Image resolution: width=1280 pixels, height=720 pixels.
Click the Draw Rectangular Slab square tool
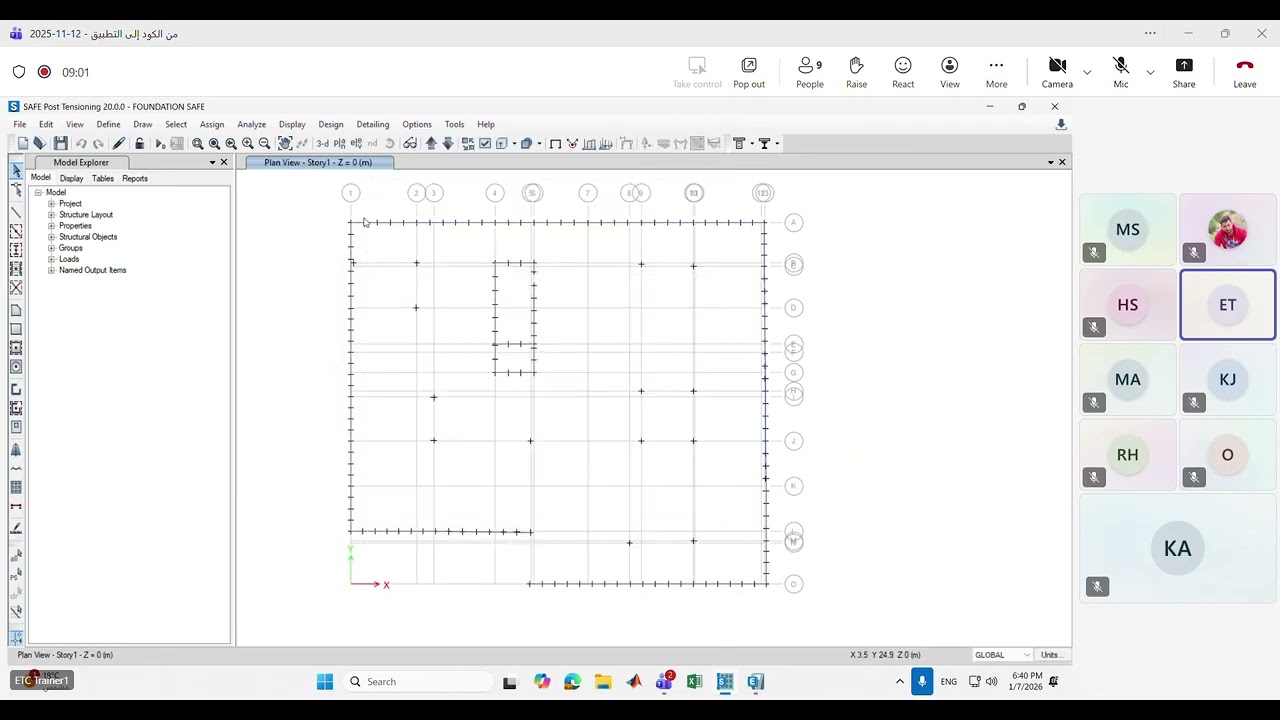coord(16,329)
